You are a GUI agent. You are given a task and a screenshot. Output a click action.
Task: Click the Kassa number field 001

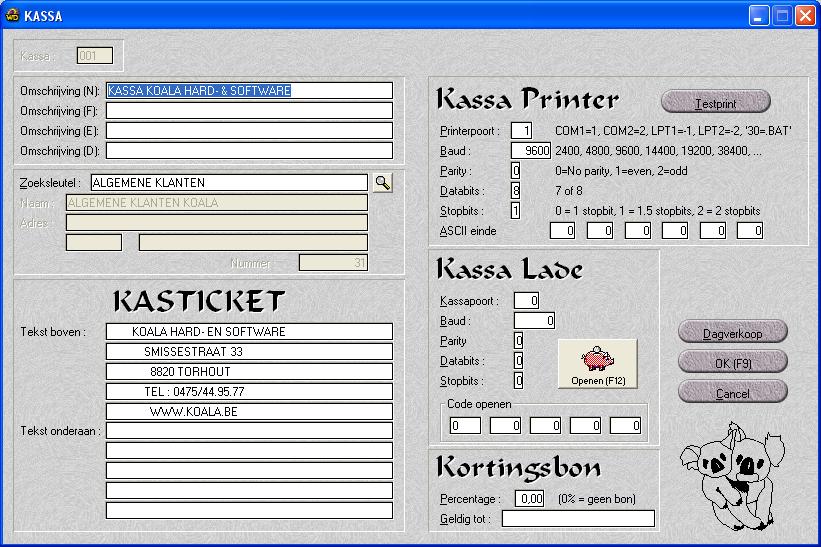(95, 56)
